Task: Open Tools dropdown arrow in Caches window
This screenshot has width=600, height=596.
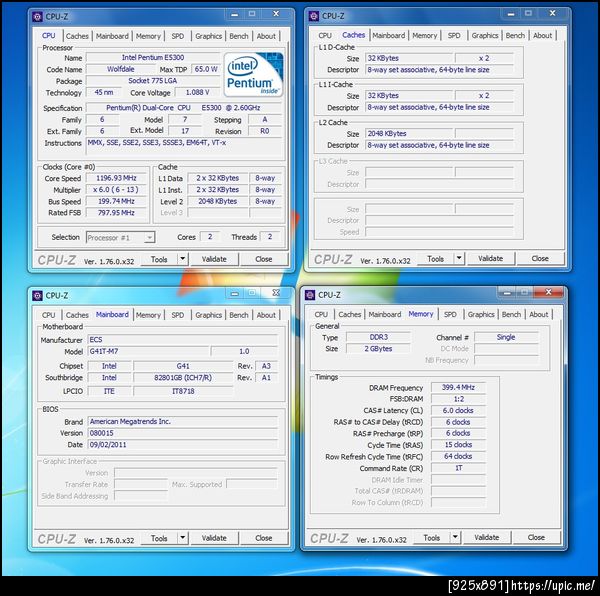Action: tap(459, 258)
